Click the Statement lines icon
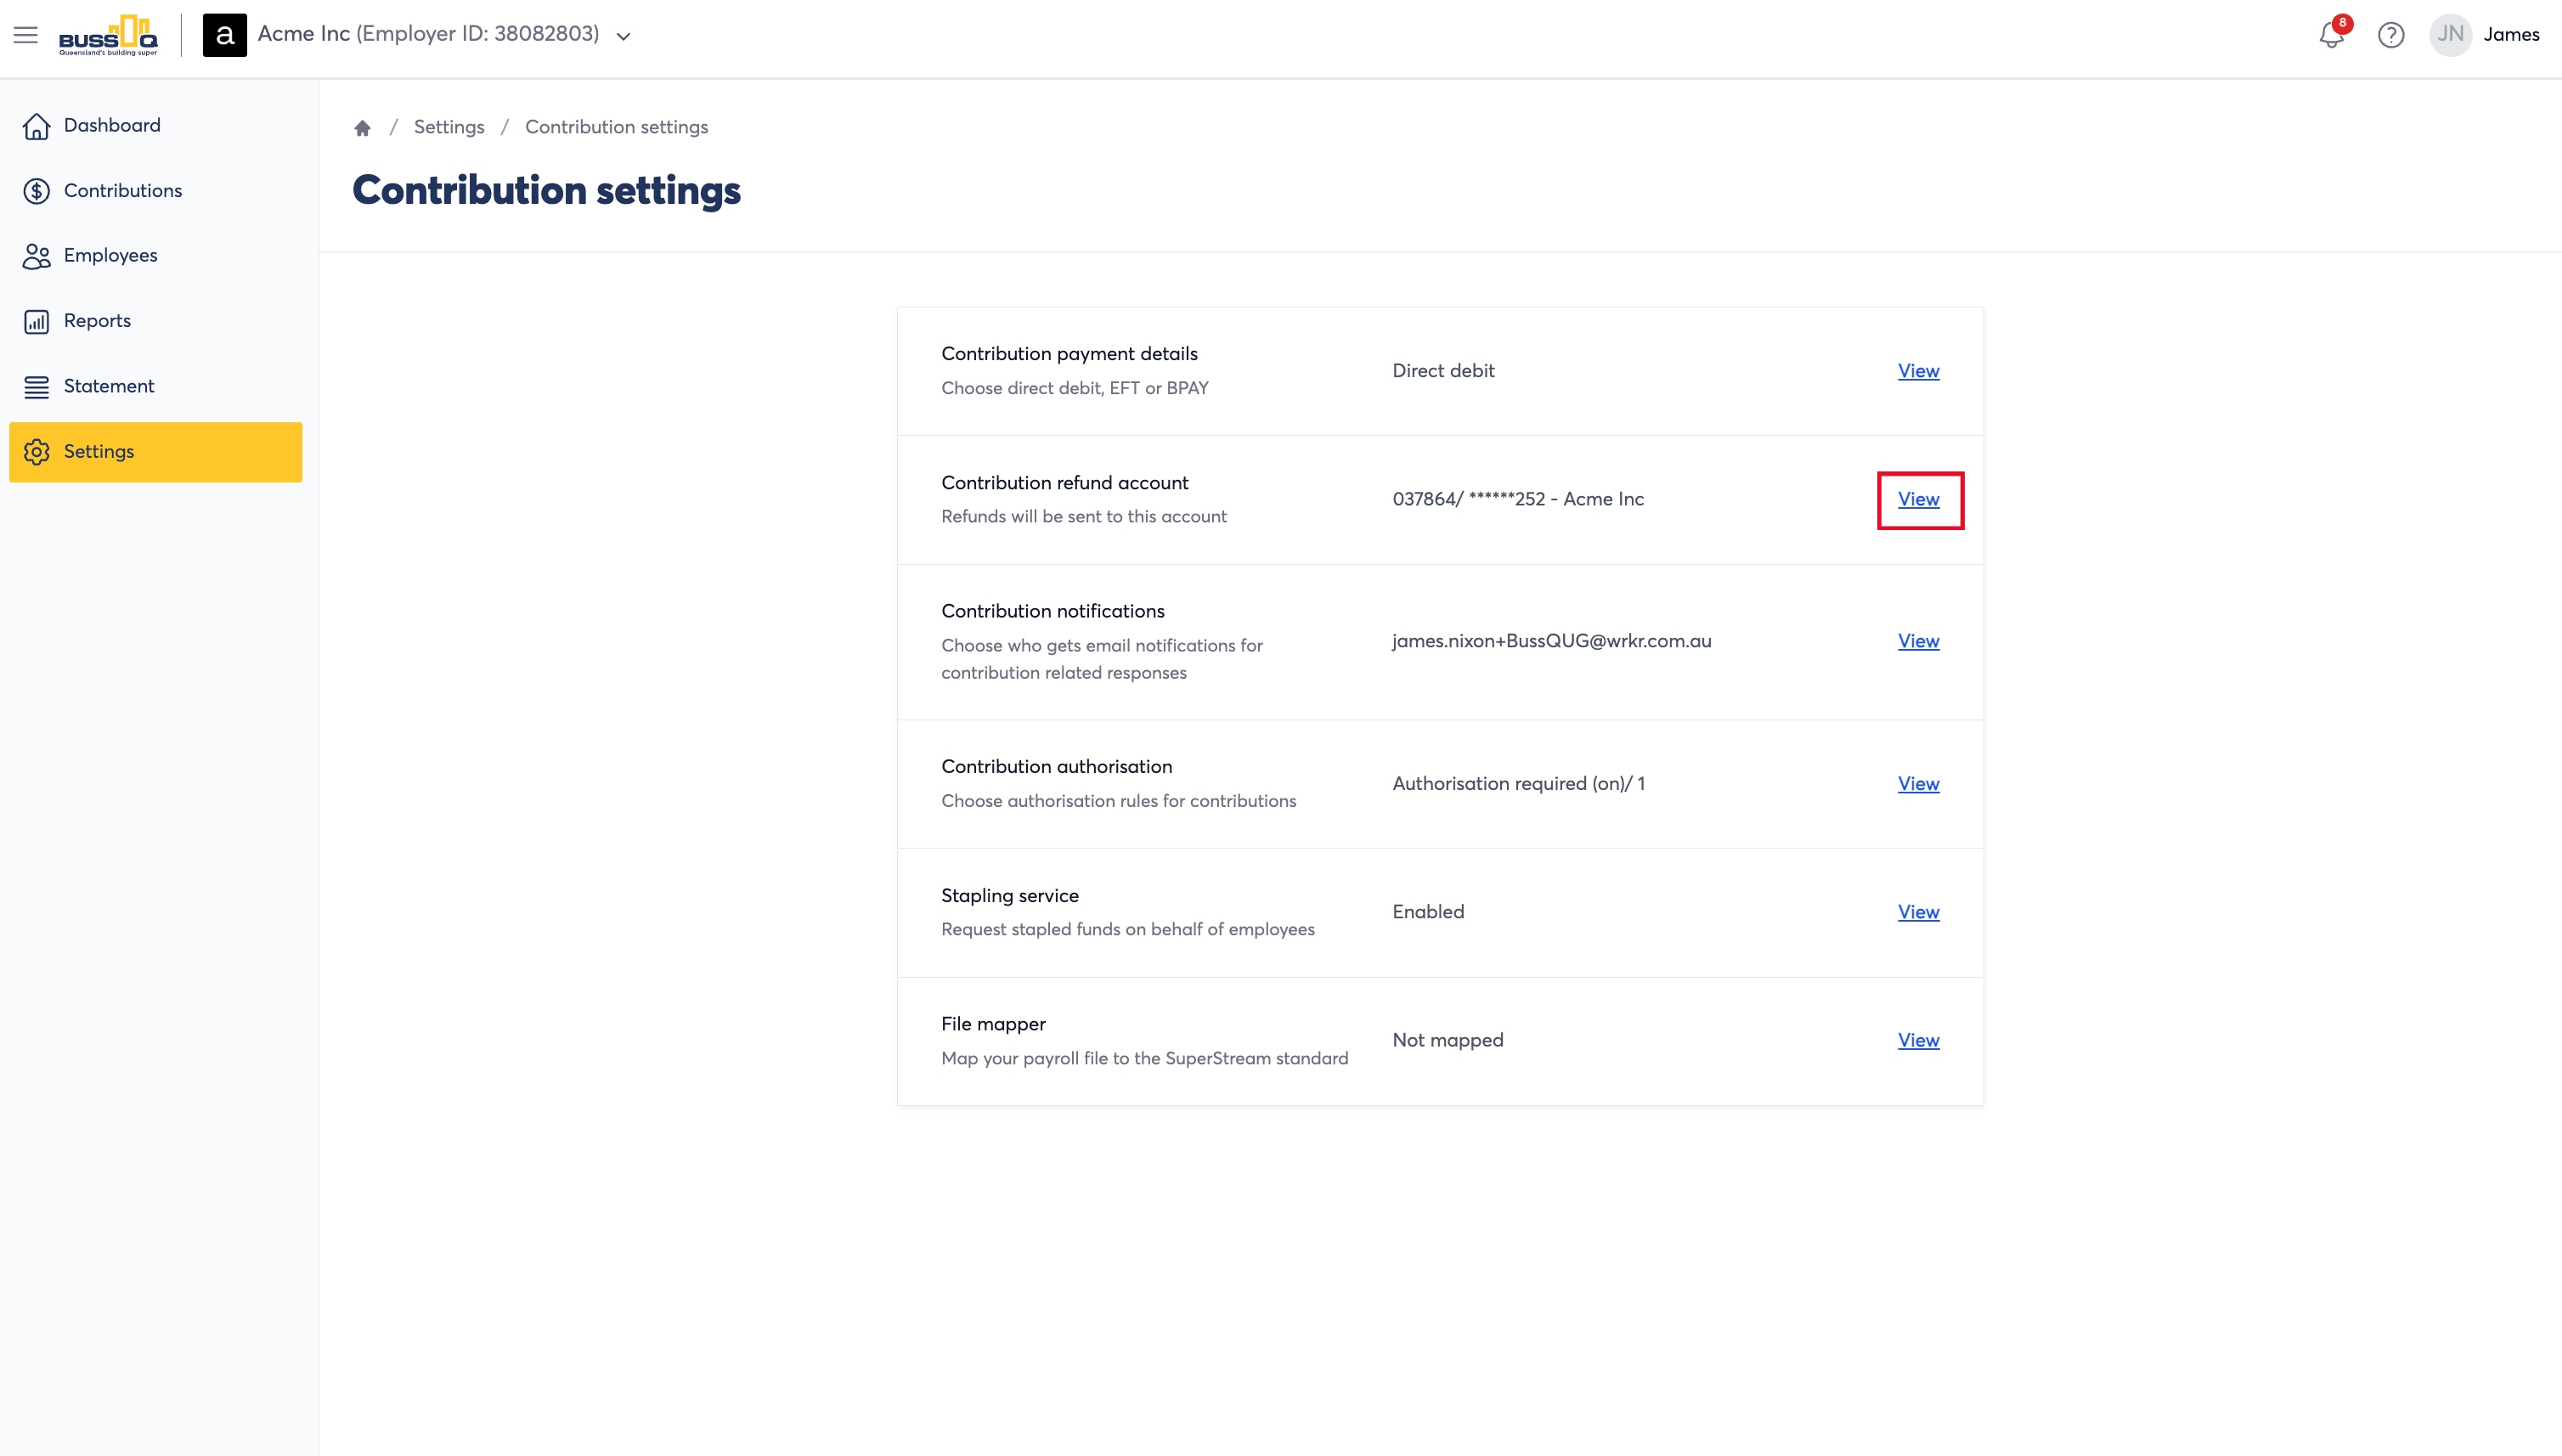The width and height of the screenshot is (2562, 1456). pos(37,387)
